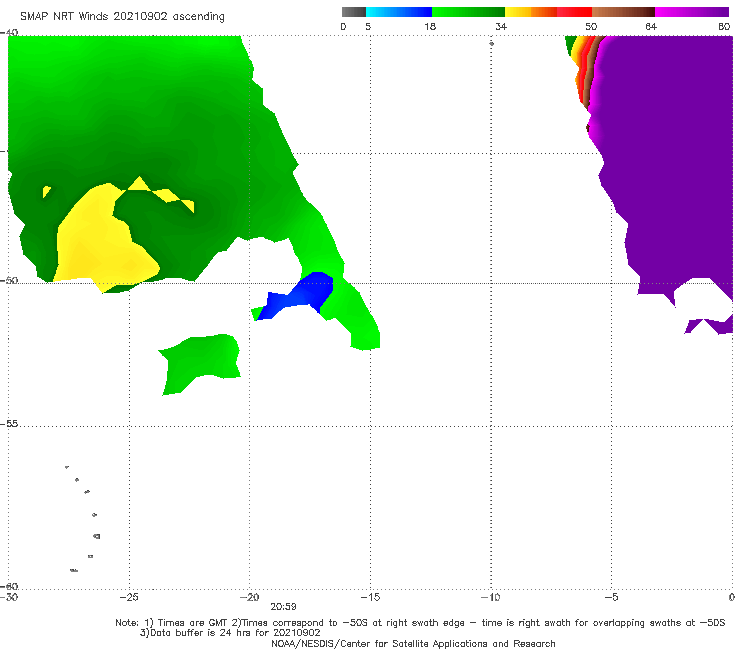Image resolution: width=740 pixels, height=650 pixels.
Task: Click the '34' color bar tick label
Action: pos(501,26)
